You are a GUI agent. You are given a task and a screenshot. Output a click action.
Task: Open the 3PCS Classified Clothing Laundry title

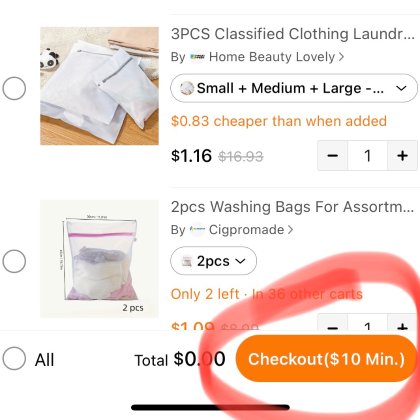coord(293,34)
